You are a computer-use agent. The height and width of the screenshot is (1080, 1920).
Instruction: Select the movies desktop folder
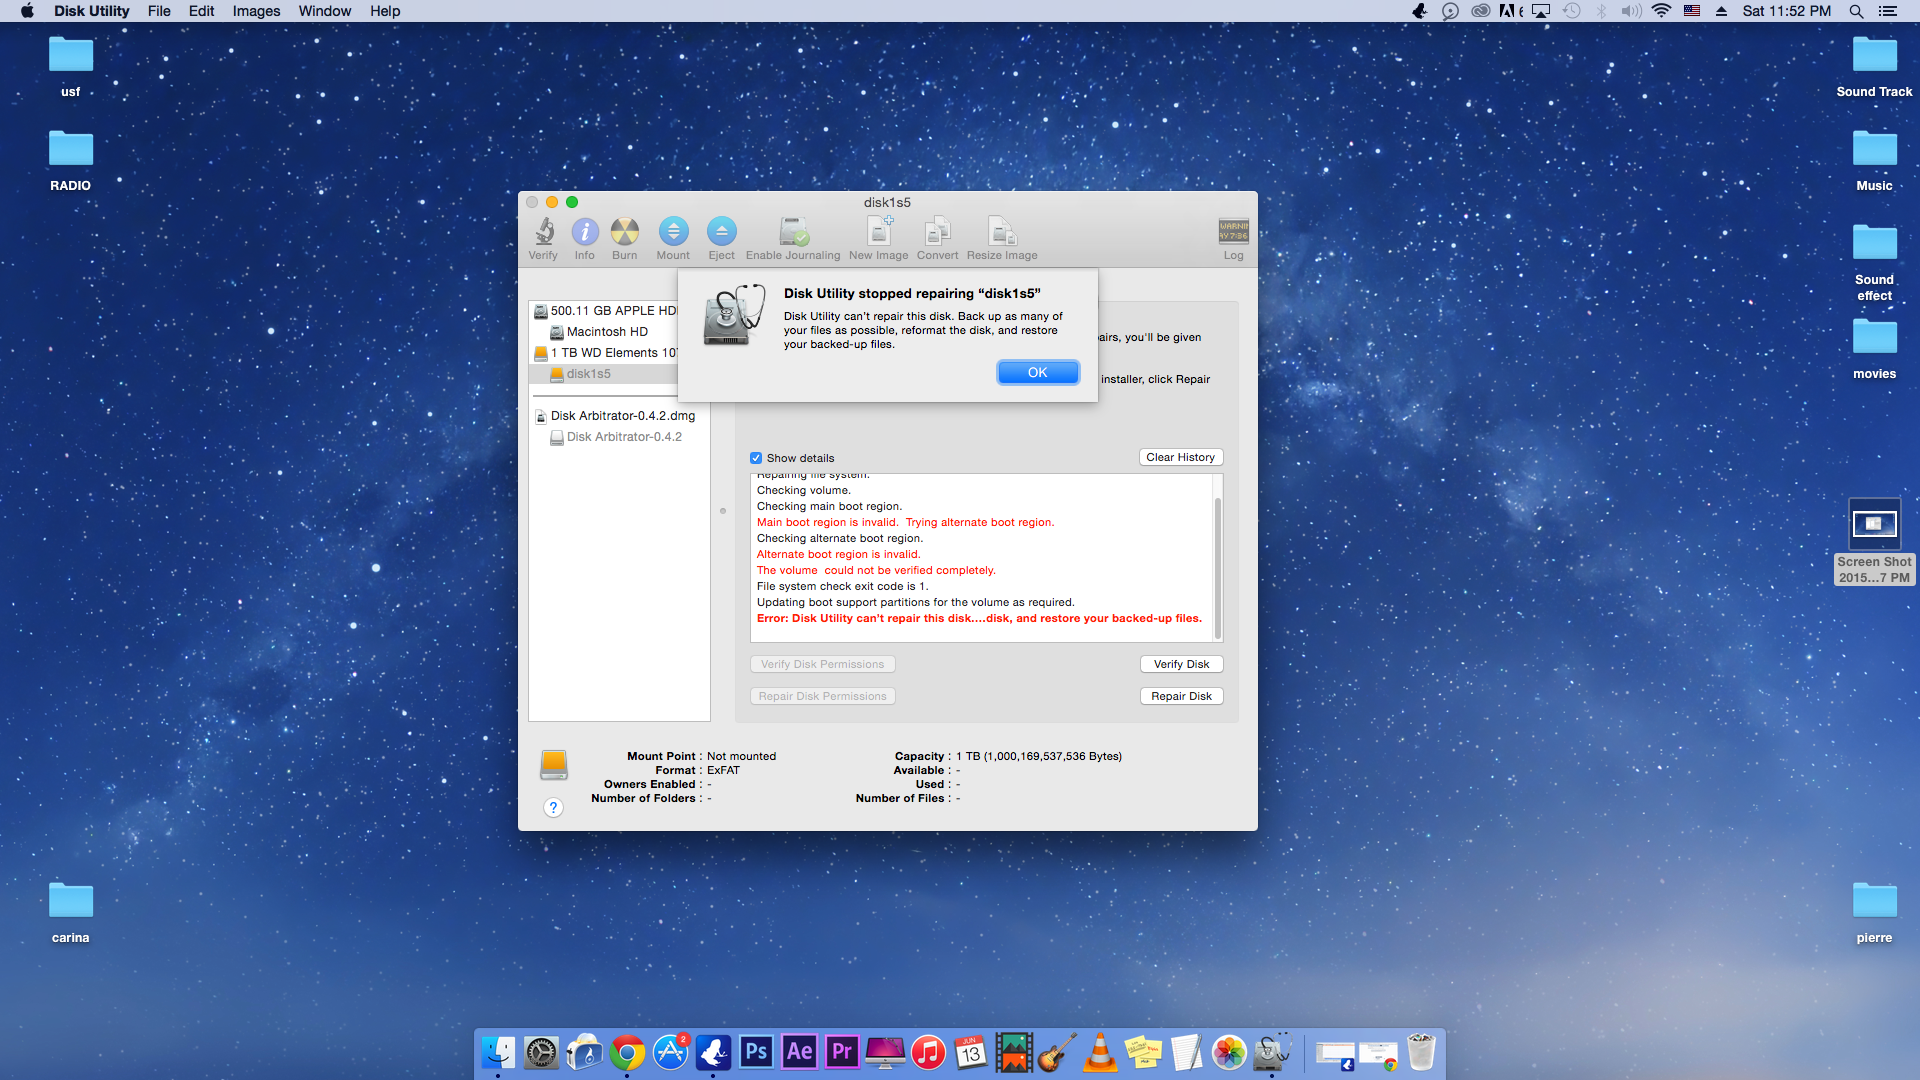[x=1874, y=348]
